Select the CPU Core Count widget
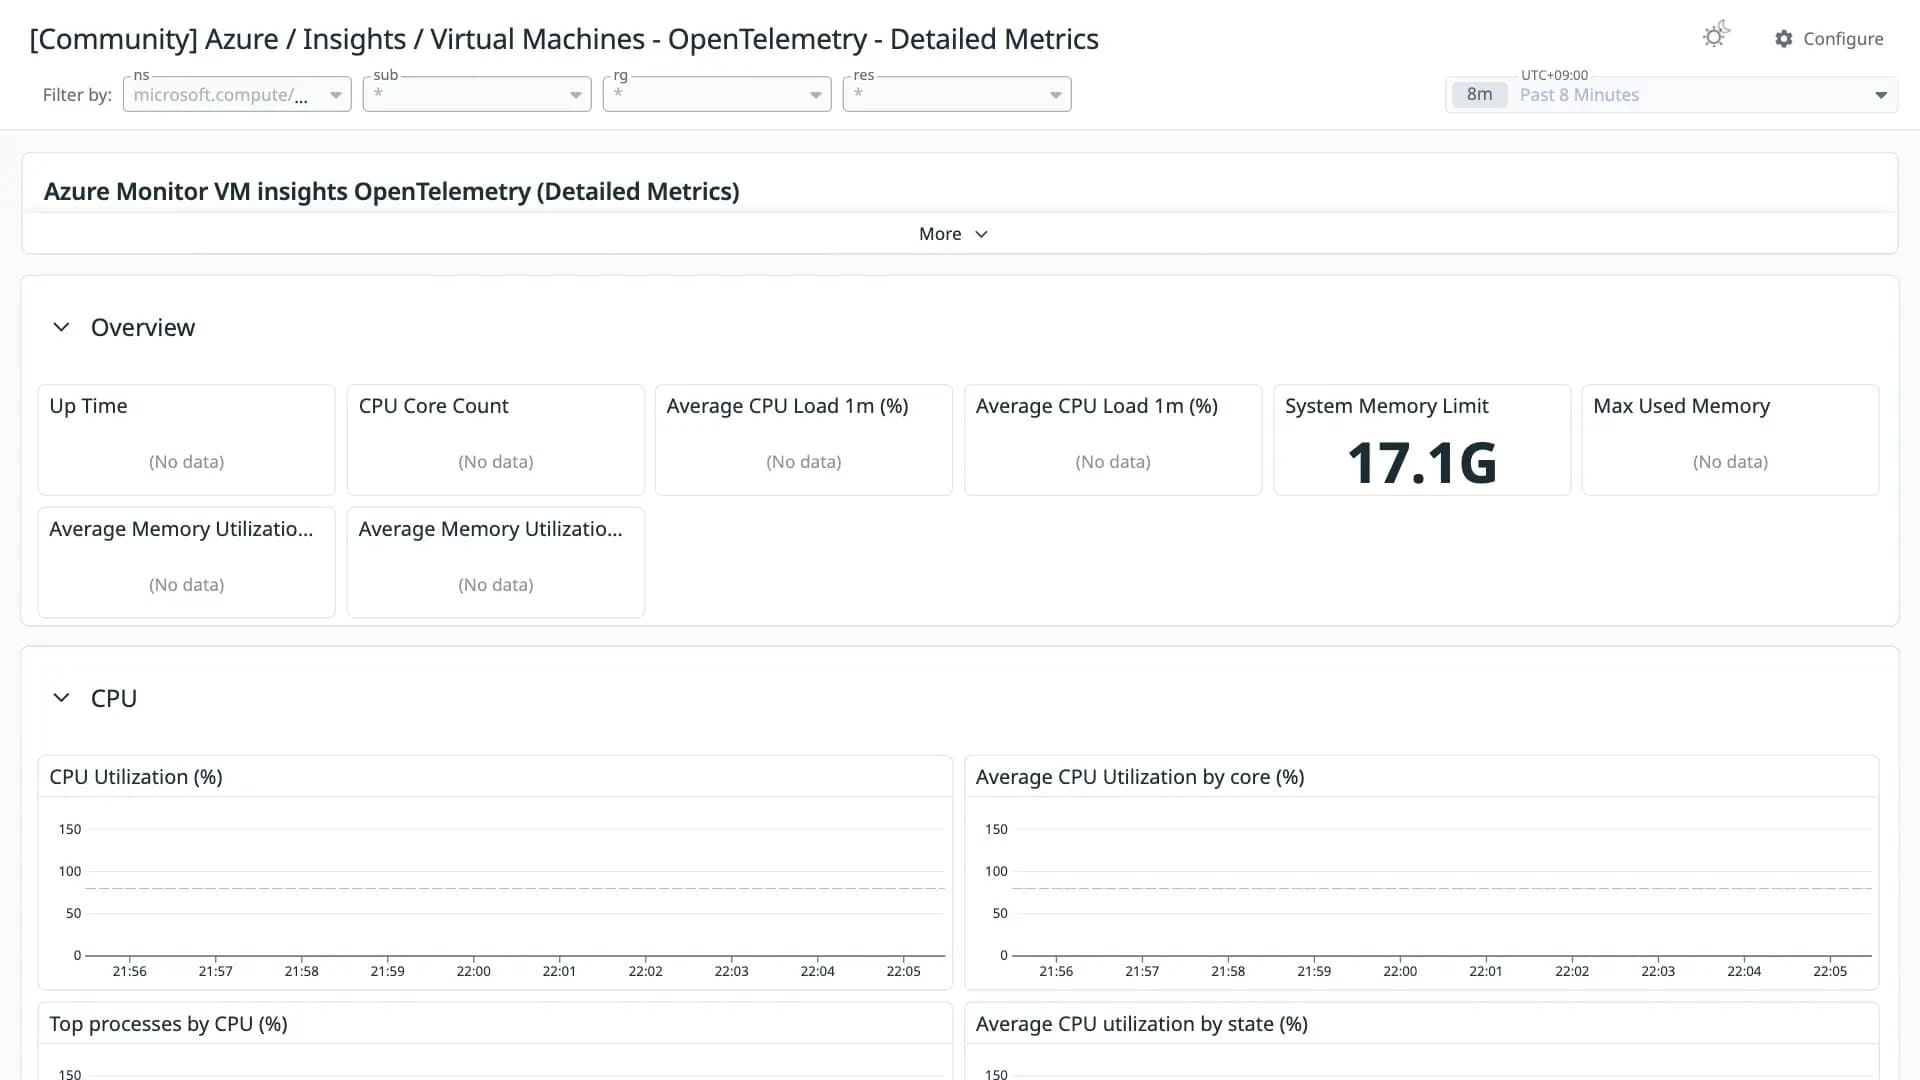This screenshot has height=1080, width=1920. click(496, 440)
